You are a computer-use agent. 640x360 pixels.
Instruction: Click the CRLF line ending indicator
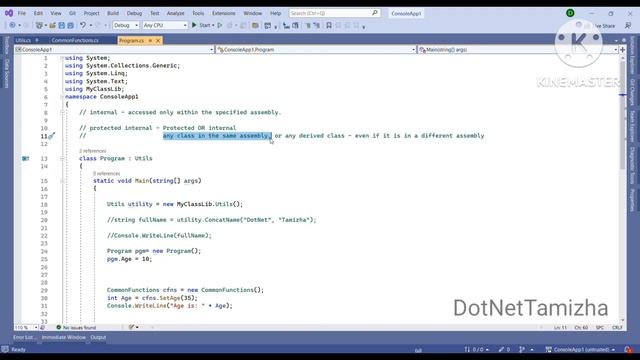(x=617, y=327)
